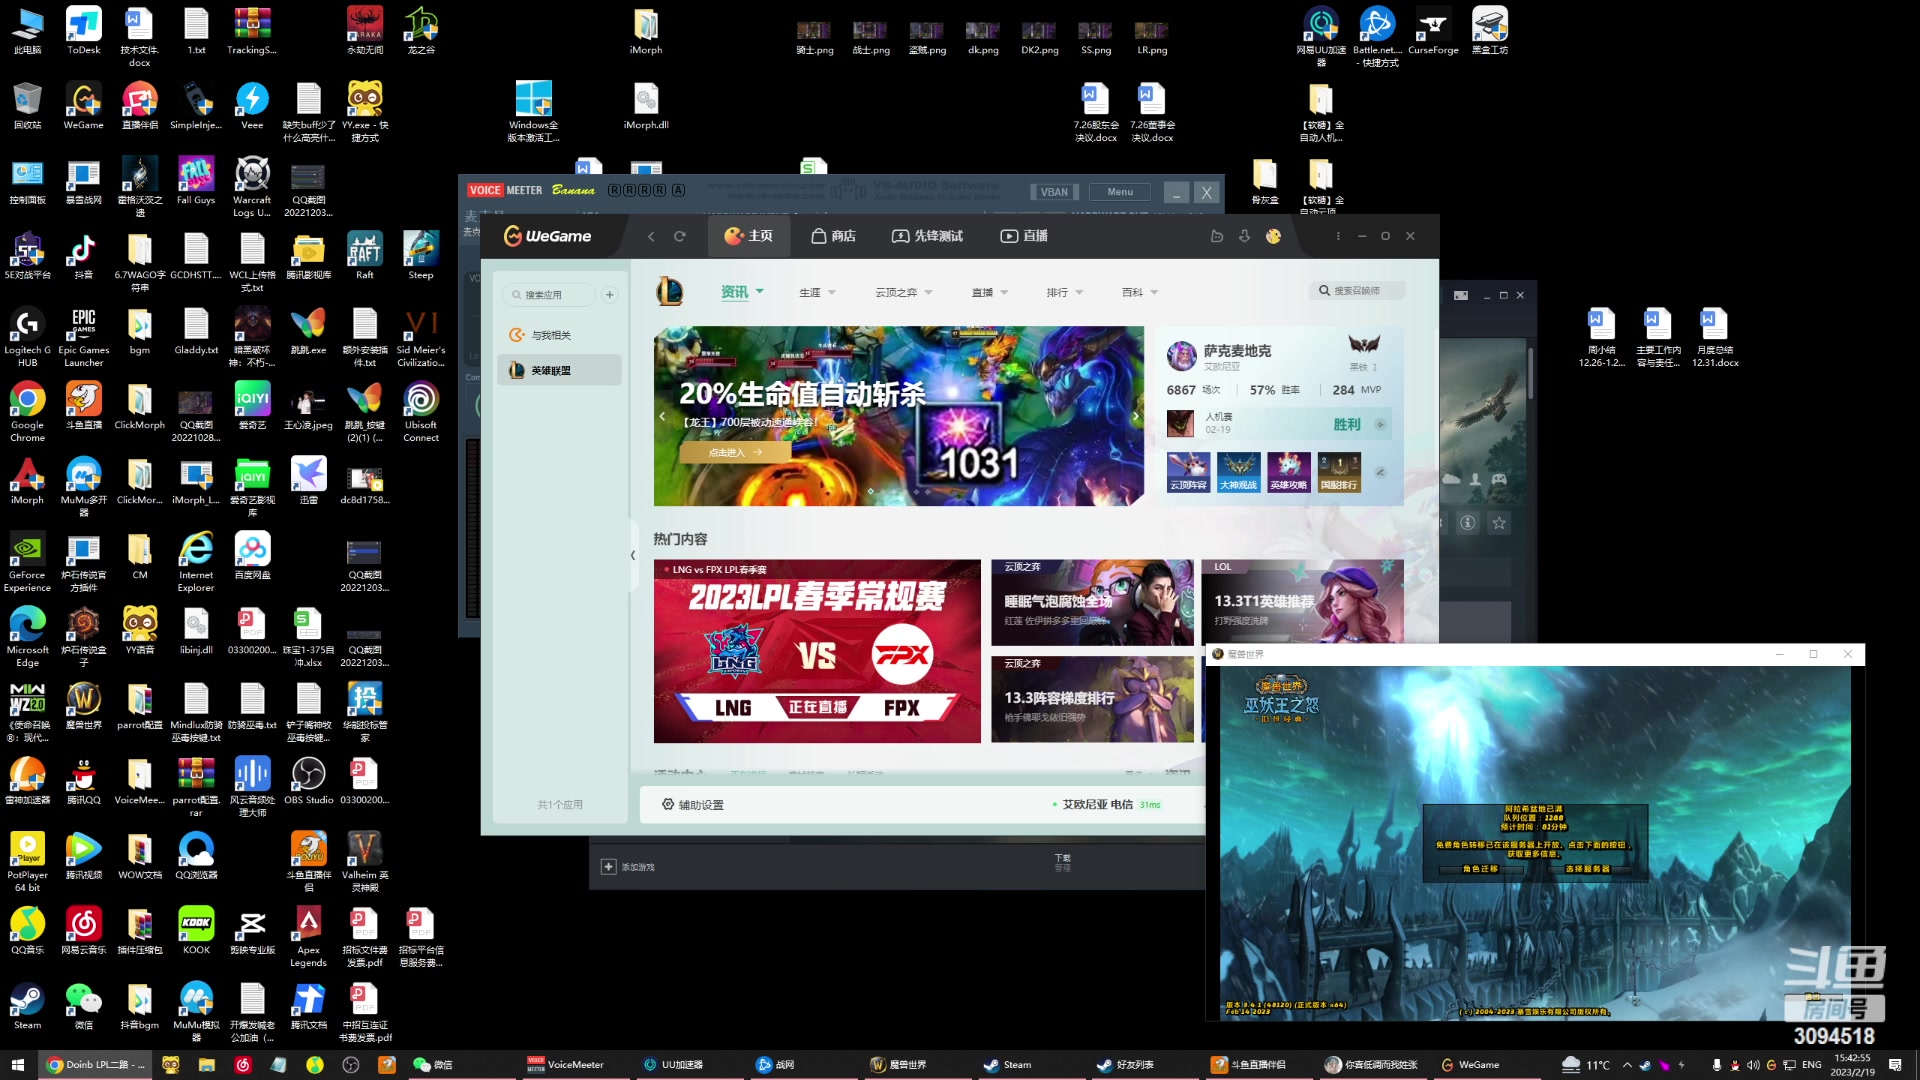Viewport: 1920px width, 1080px height.
Task: Click the 点击进入 banner button
Action: click(x=735, y=453)
